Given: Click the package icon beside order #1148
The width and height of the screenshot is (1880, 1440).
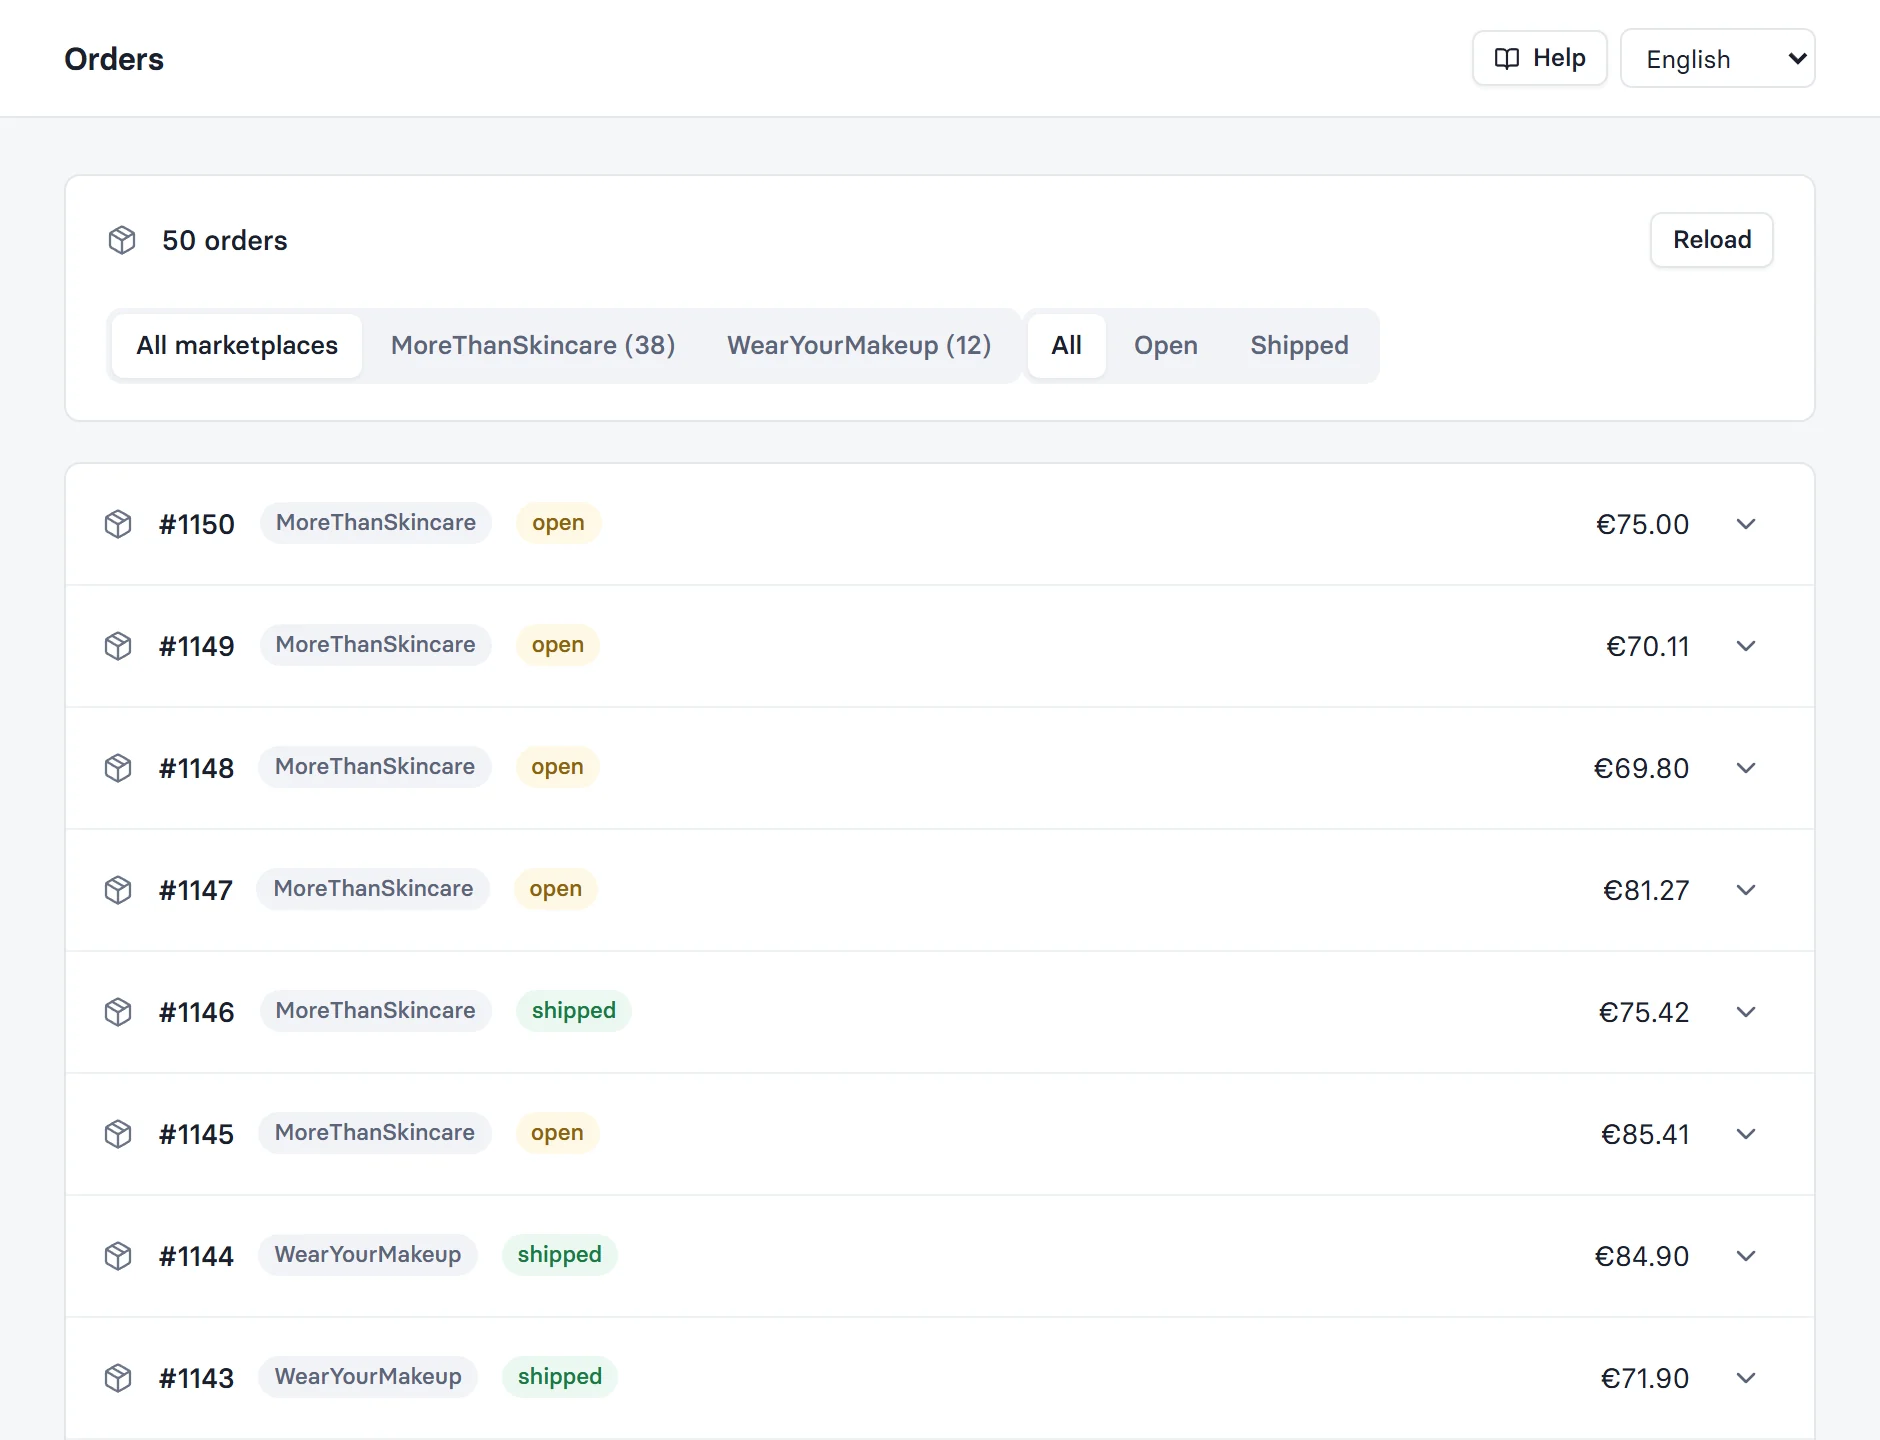Looking at the screenshot, I should point(118,768).
